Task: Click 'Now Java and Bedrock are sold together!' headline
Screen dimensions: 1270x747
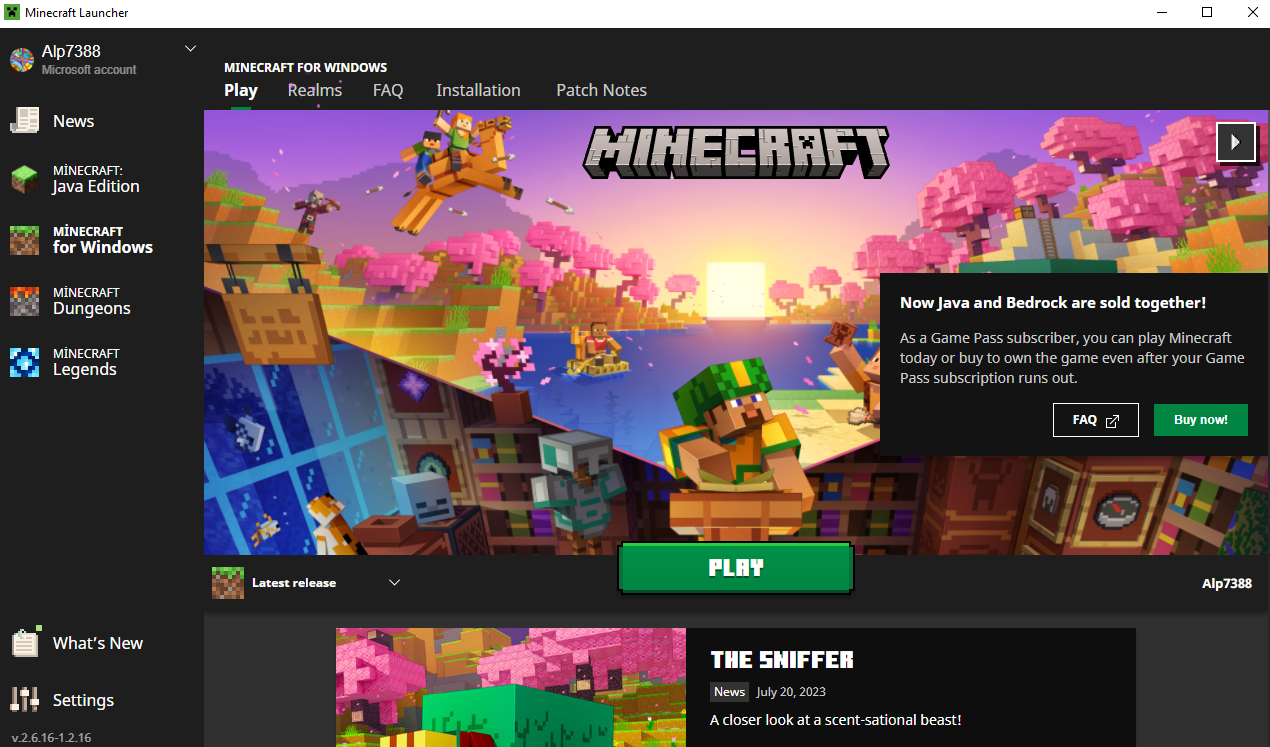Action: [x=1053, y=303]
